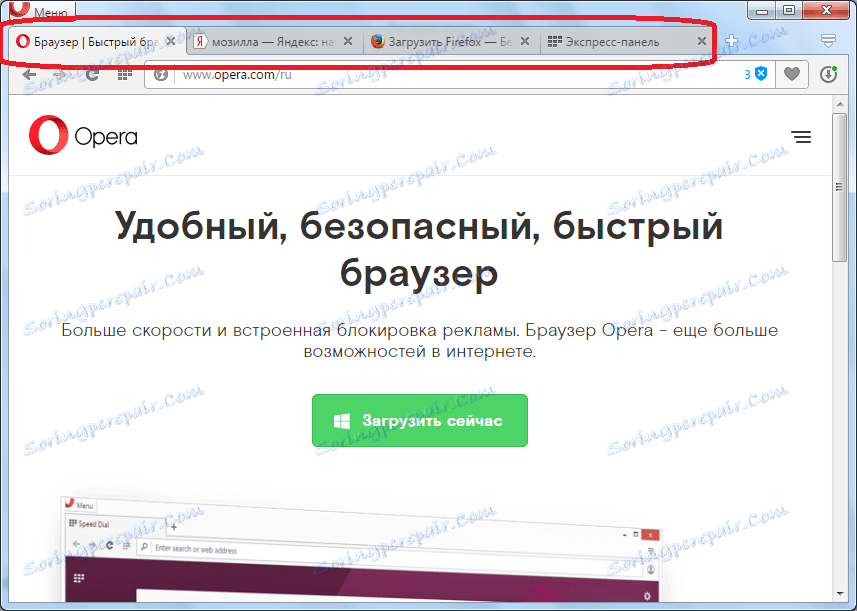Maximize the Opera window
This screenshot has width=857, height=611.
click(789, 10)
